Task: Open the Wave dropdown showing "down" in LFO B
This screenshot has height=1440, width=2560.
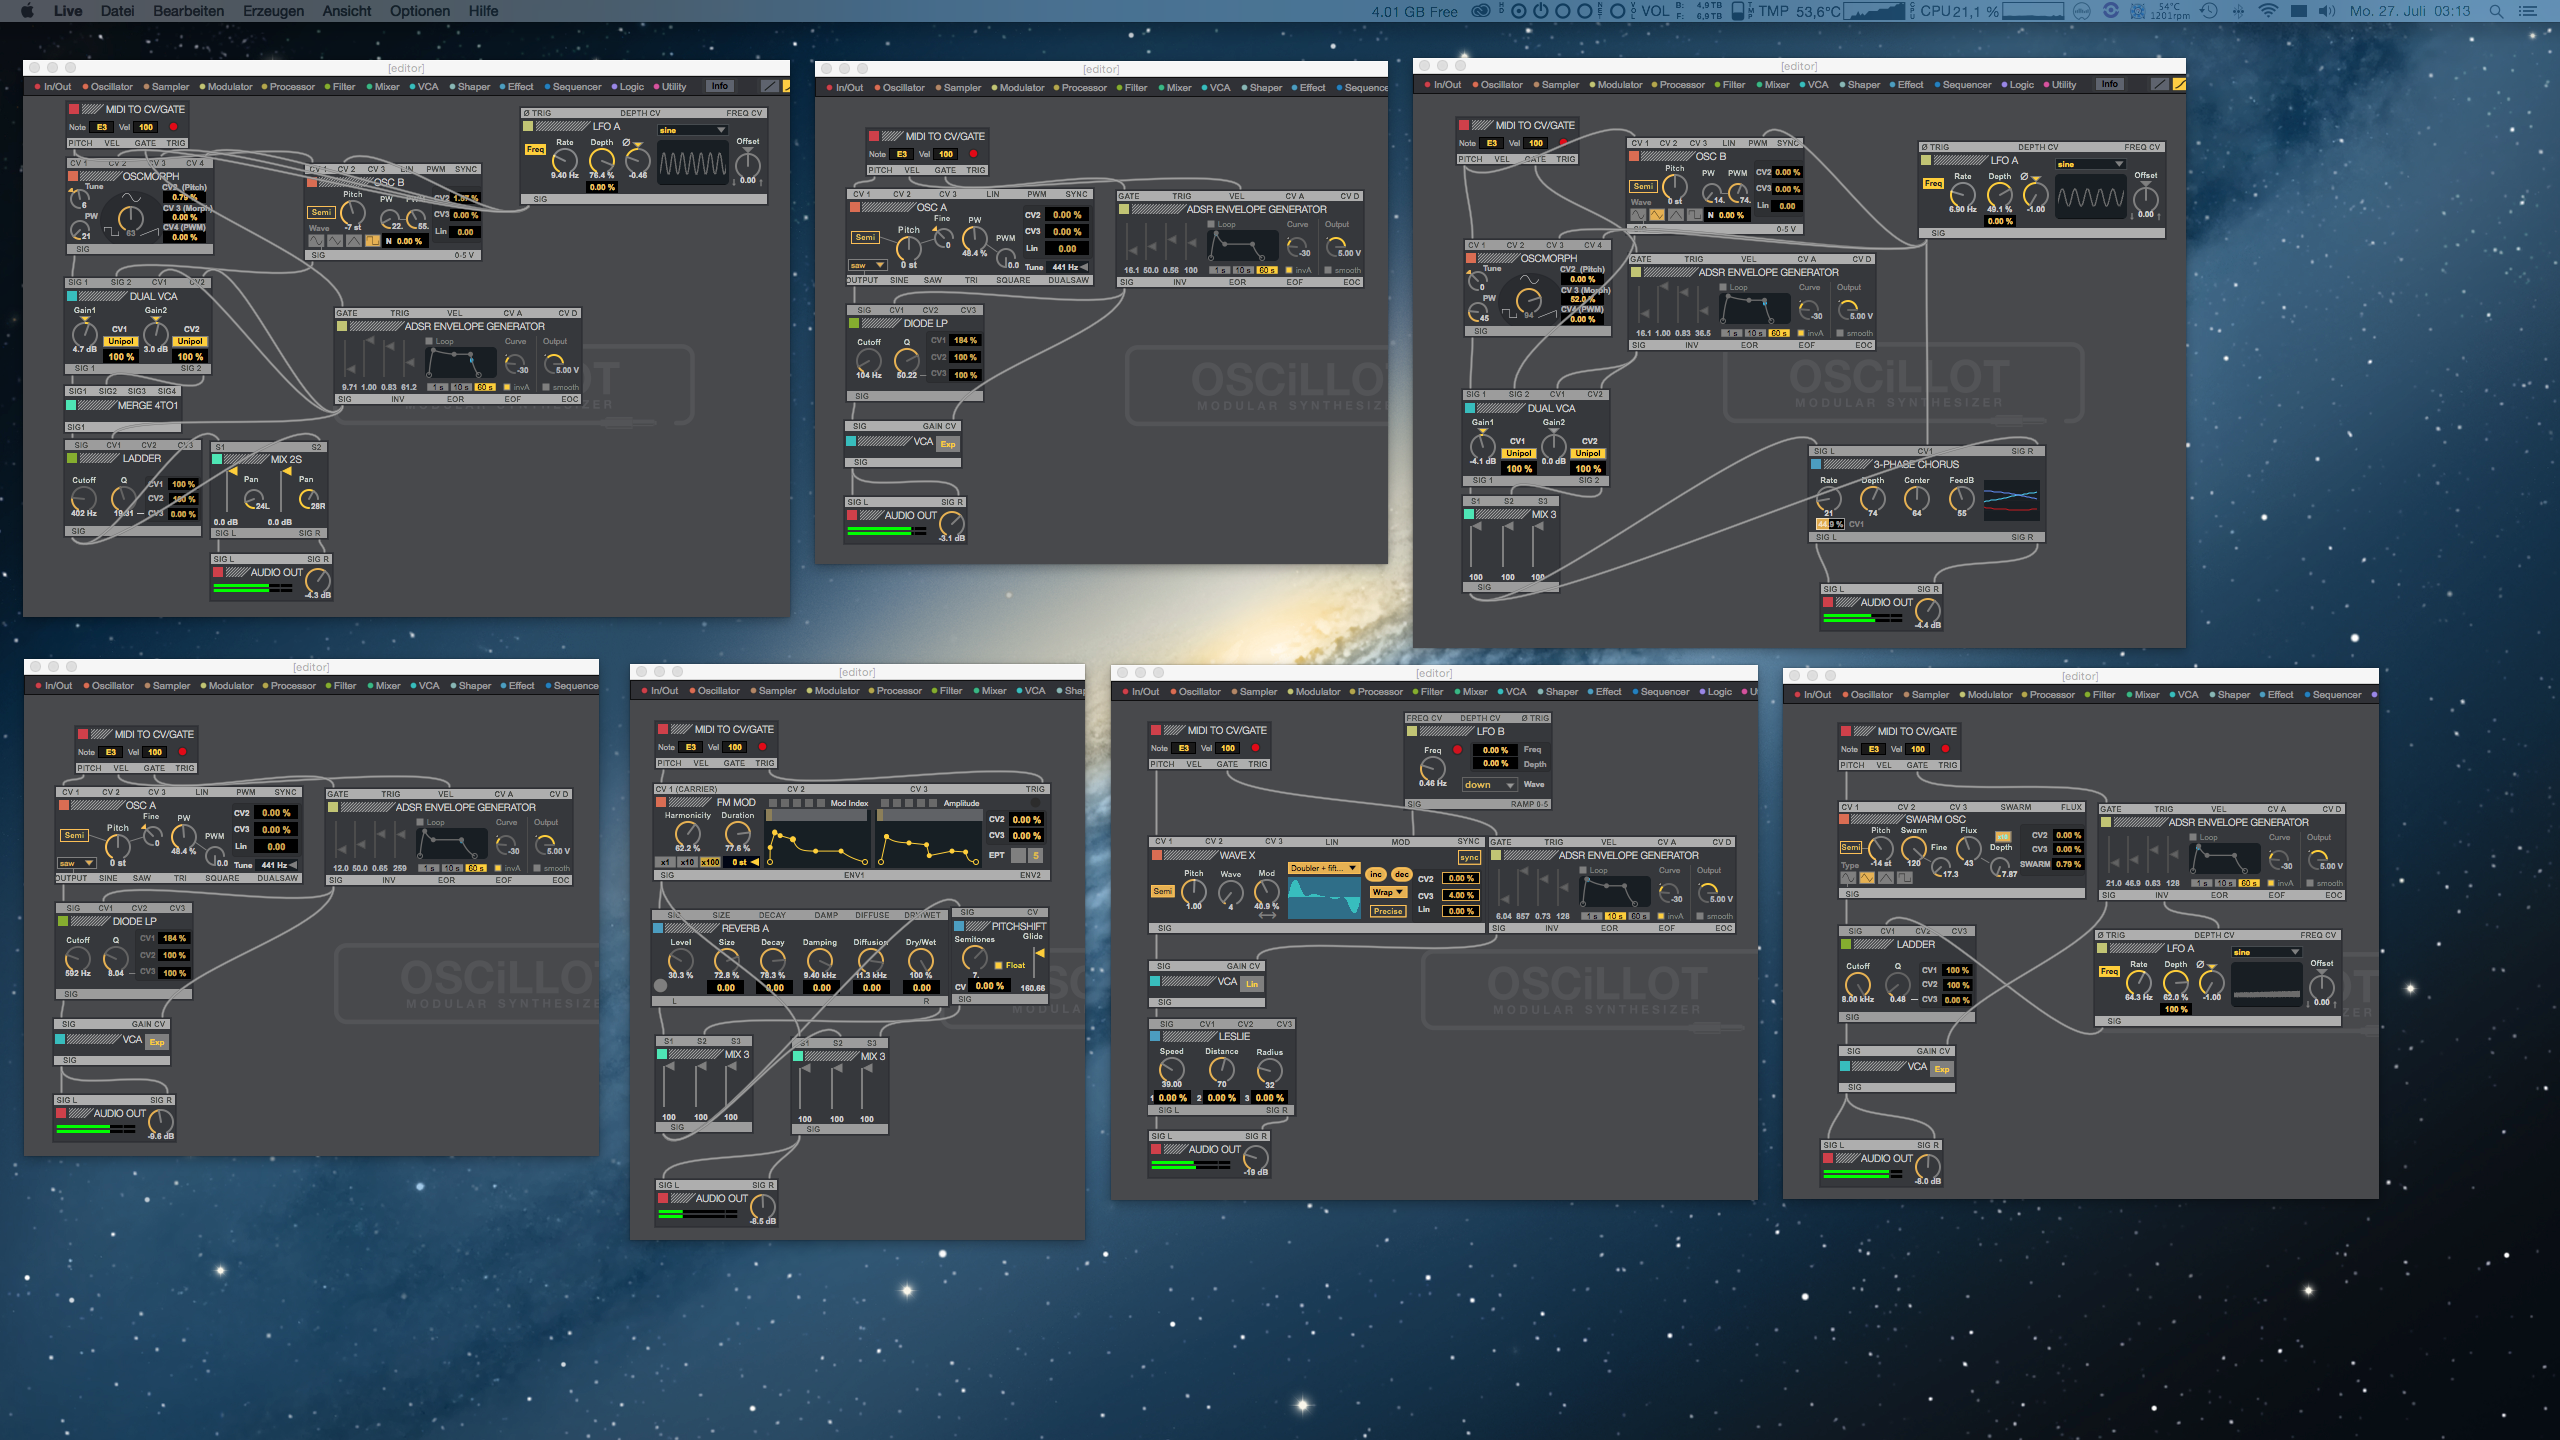Action: [x=1490, y=785]
